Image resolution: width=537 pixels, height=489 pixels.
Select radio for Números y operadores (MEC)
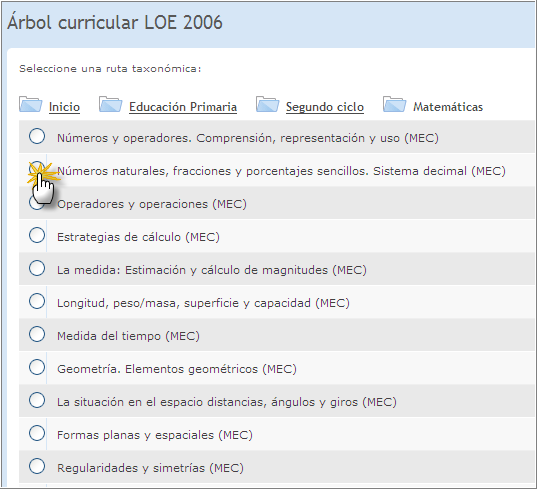(37, 136)
